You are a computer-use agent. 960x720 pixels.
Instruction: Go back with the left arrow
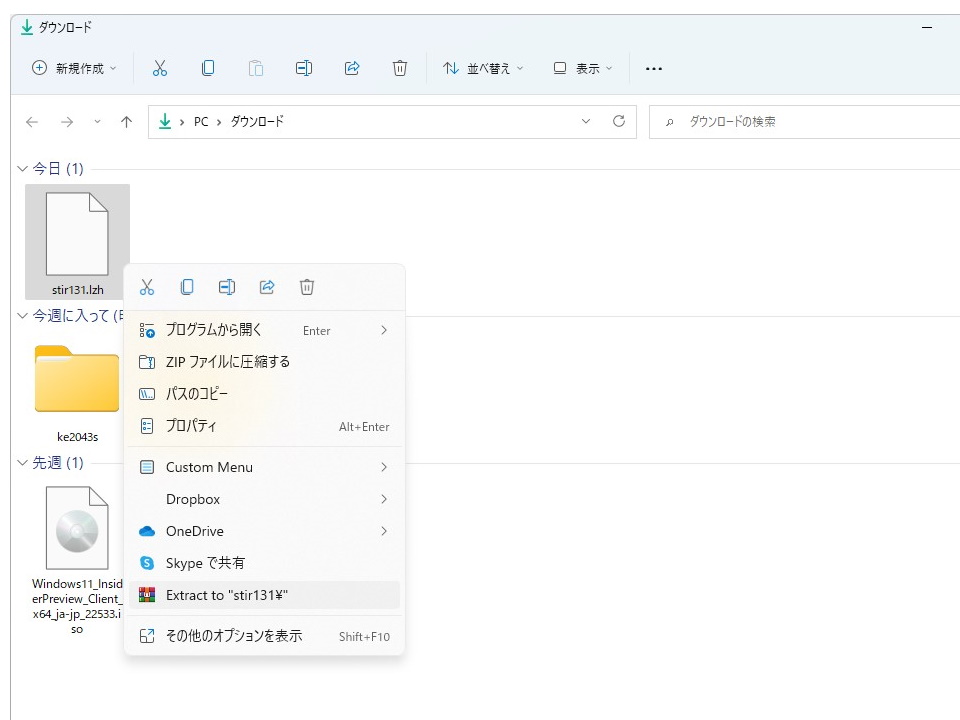(x=32, y=122)
